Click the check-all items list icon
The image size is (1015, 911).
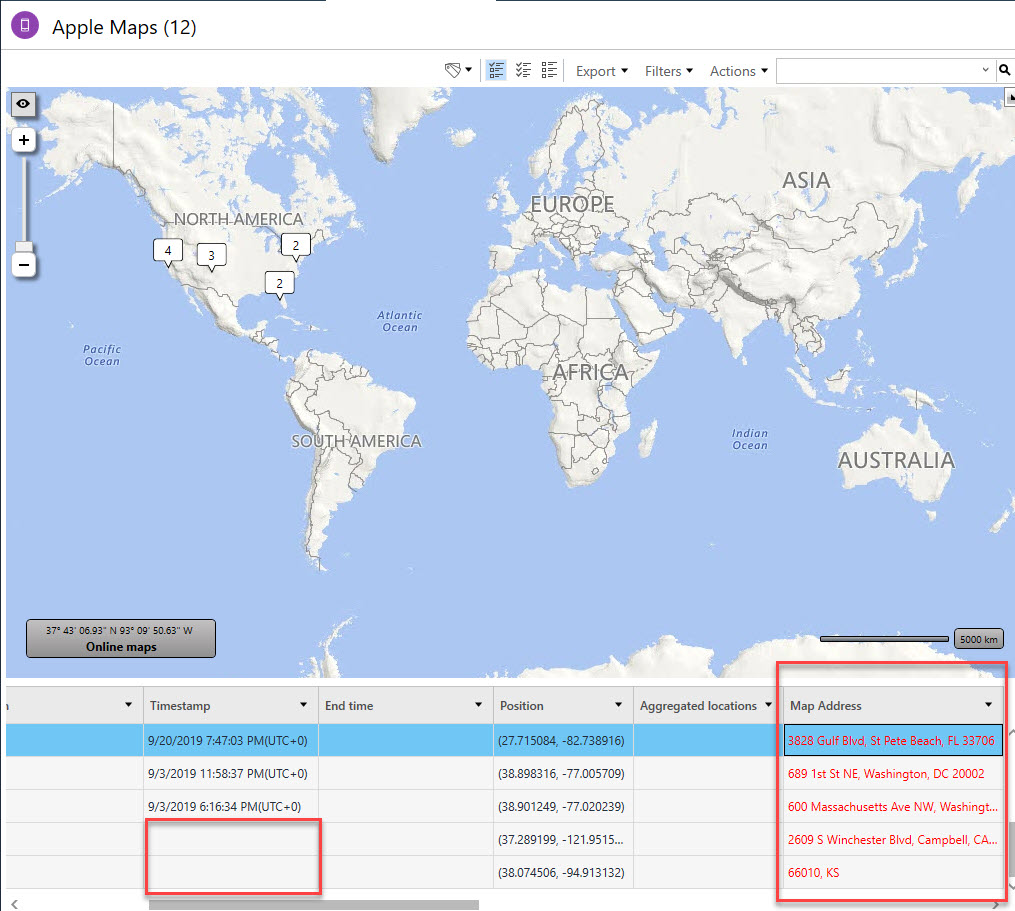pos(523,70)
